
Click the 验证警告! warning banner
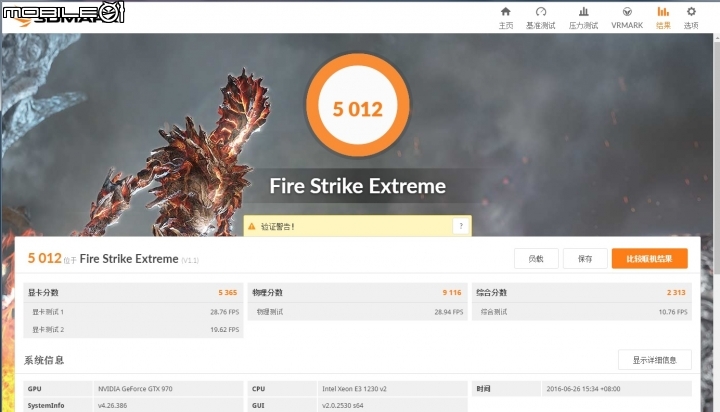point(357,226)
